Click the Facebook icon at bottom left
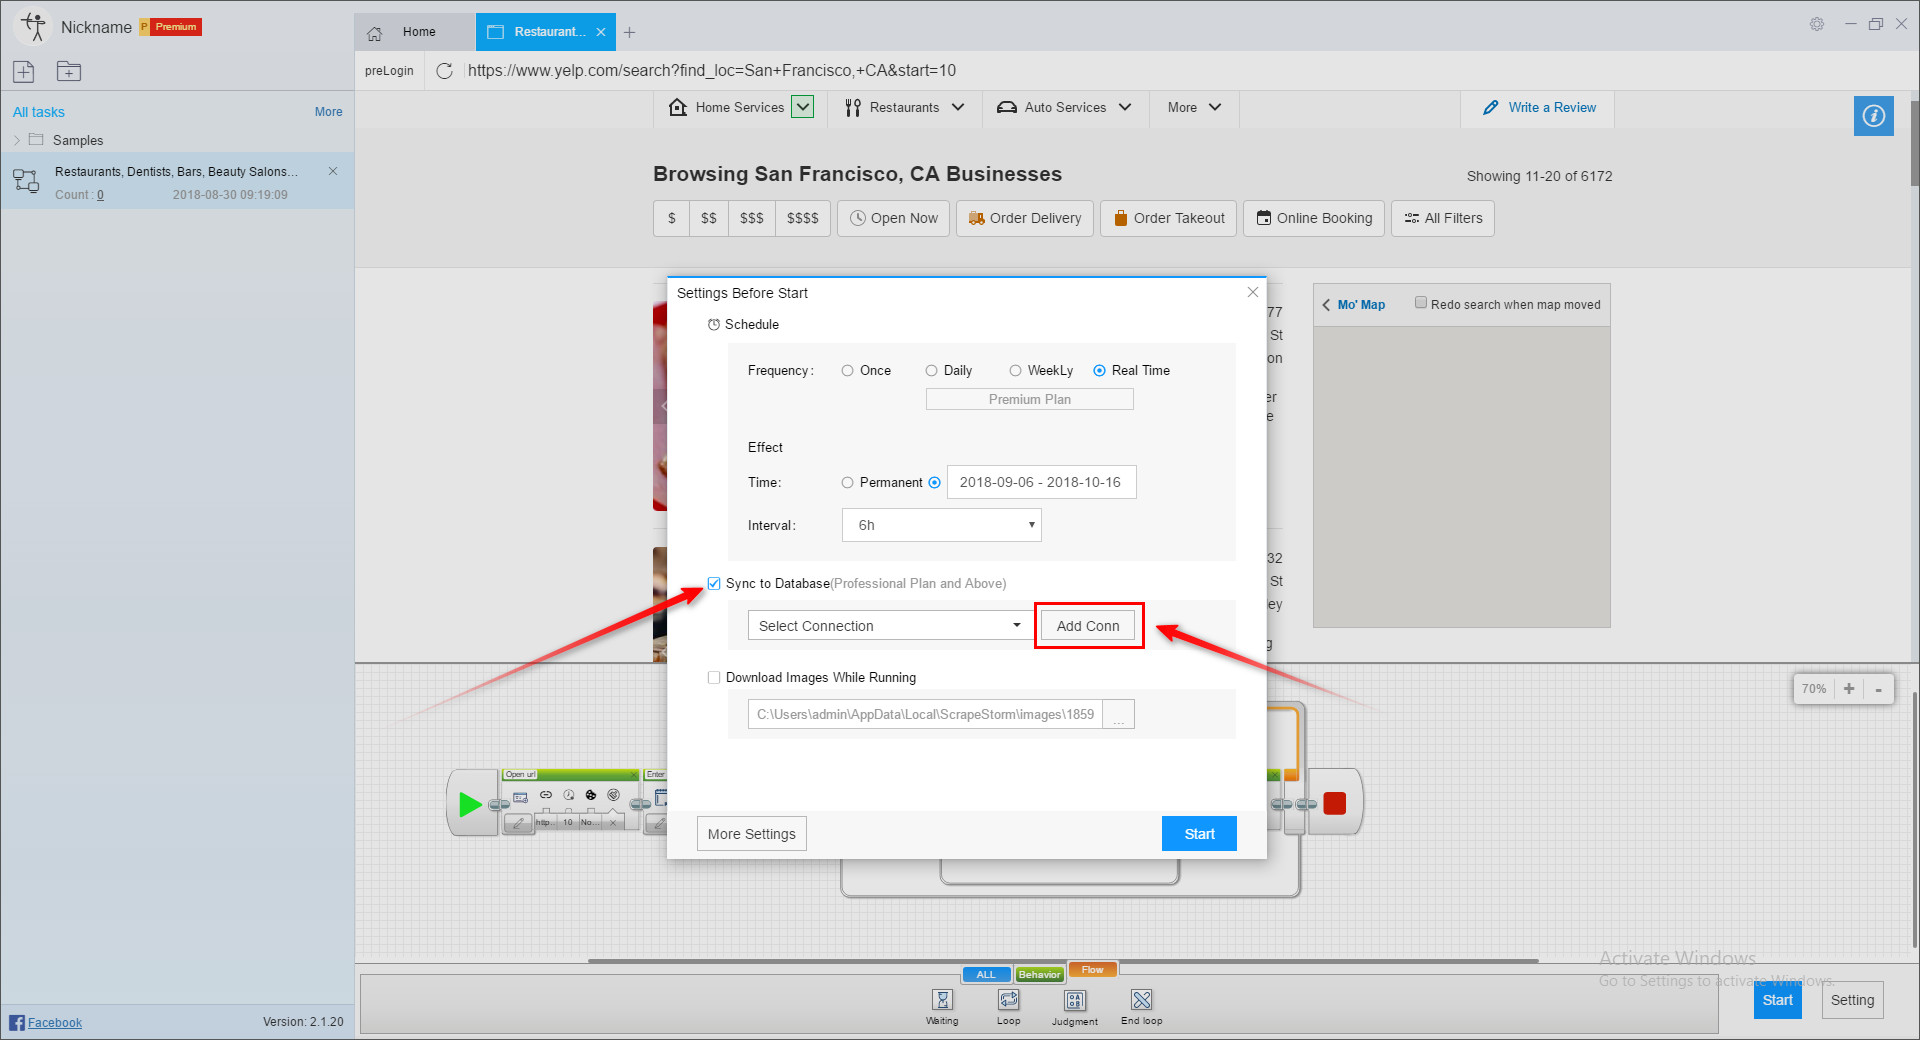This screenshot has width=1920, height=1040. [x=17, y=1022]
